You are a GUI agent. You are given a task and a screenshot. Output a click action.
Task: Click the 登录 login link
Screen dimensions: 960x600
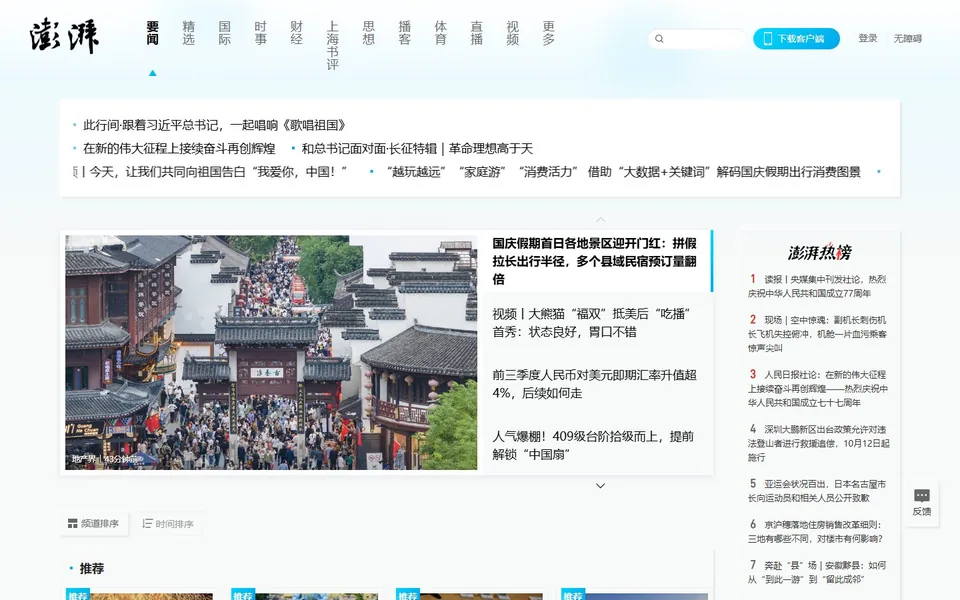(x=868, y=38)
